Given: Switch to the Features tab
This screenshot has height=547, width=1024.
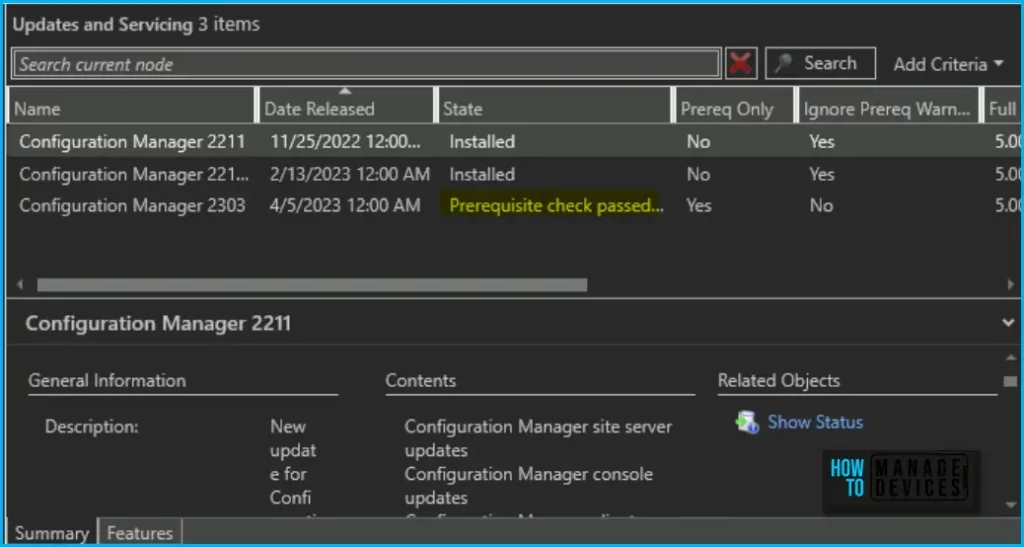Looking at the screenshot, I should tap(140, 533).
